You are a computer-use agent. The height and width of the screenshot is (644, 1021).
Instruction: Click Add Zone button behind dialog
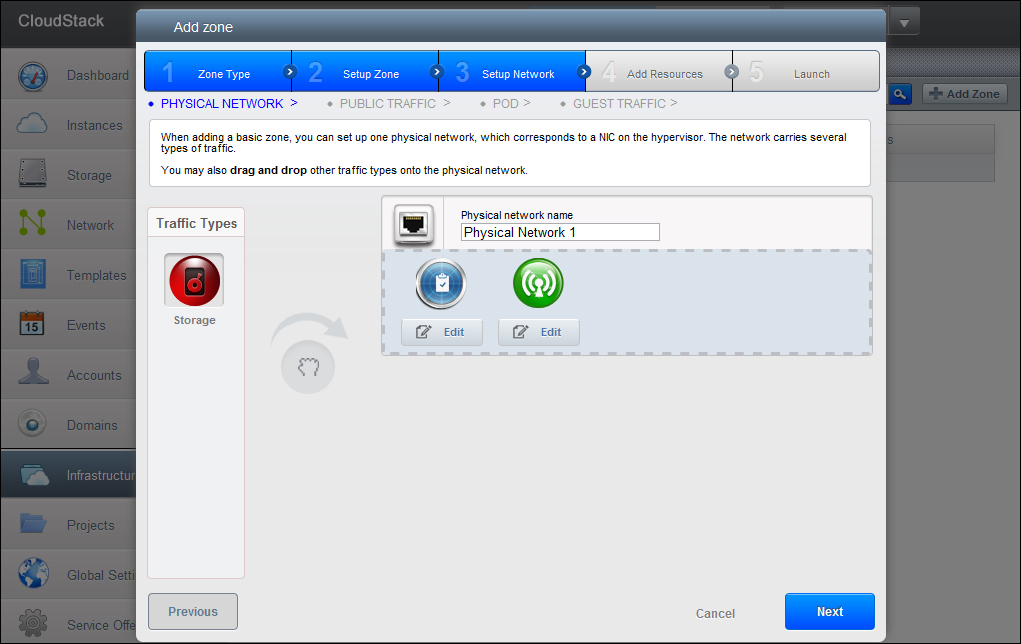tap(964, 93)
